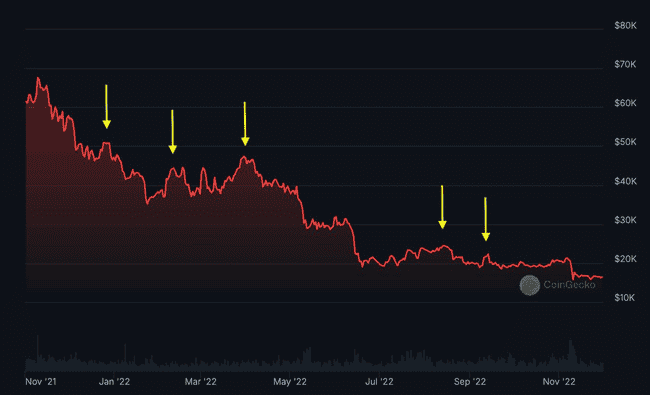
Task: Click the yellow arrow above the September peak
Action: coord(486,219)
